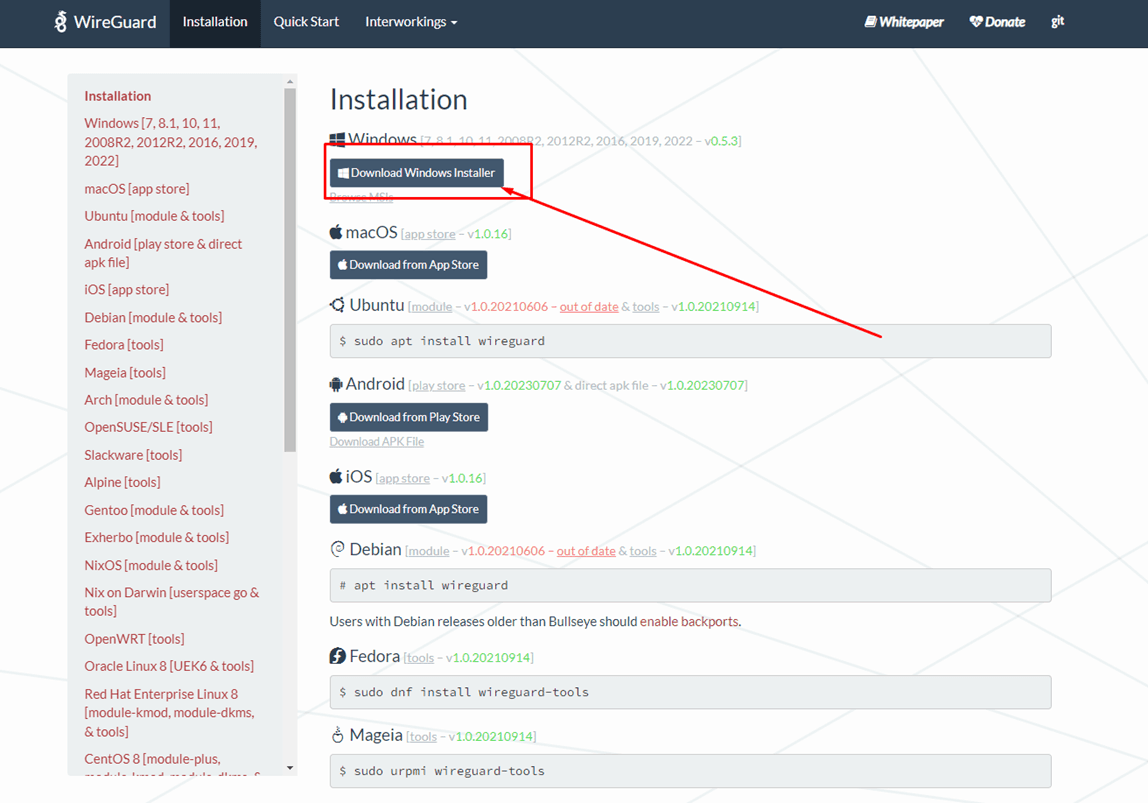Select Arch [module & tools] in sidebar
This screenshot has width=1148, height=803.
pyautogui.click(x=146, y=400)
